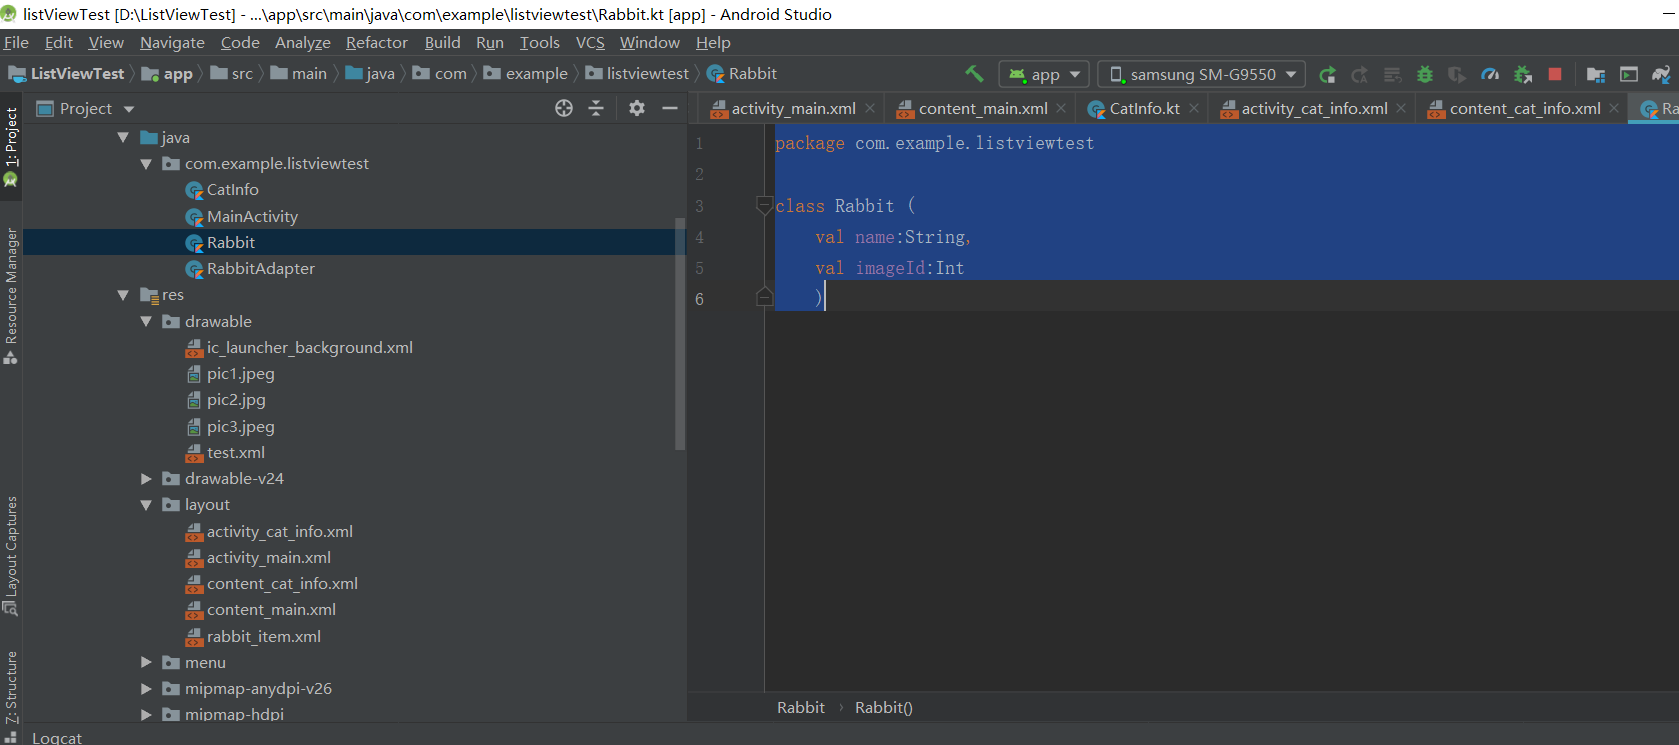
Task: Open the VCS menu
Action: point(590,42)
